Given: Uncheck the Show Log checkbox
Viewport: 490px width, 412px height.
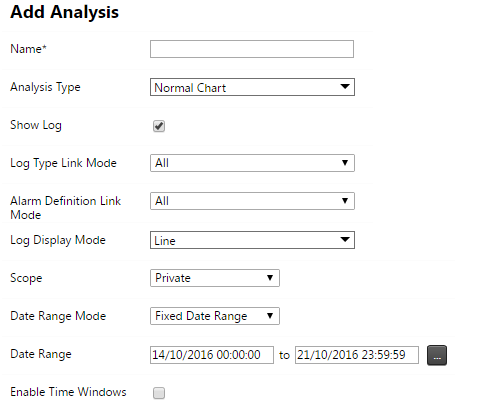Looking at the screenshot, I should click(x=159, y=126).
